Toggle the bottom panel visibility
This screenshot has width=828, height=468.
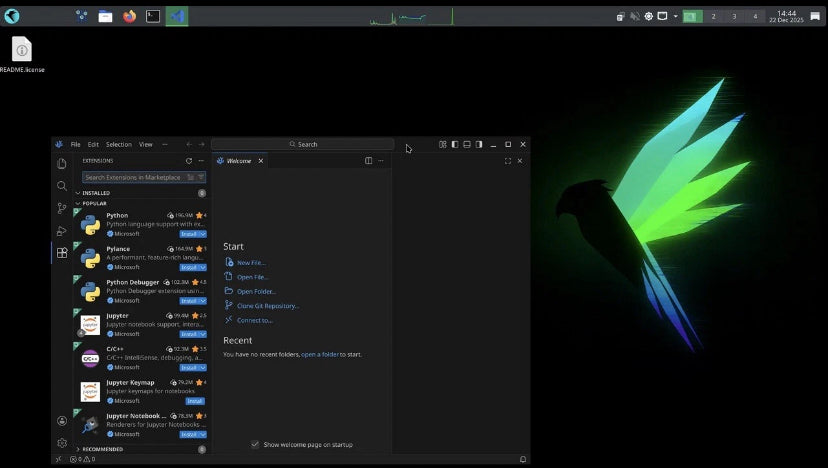[467, 144]
